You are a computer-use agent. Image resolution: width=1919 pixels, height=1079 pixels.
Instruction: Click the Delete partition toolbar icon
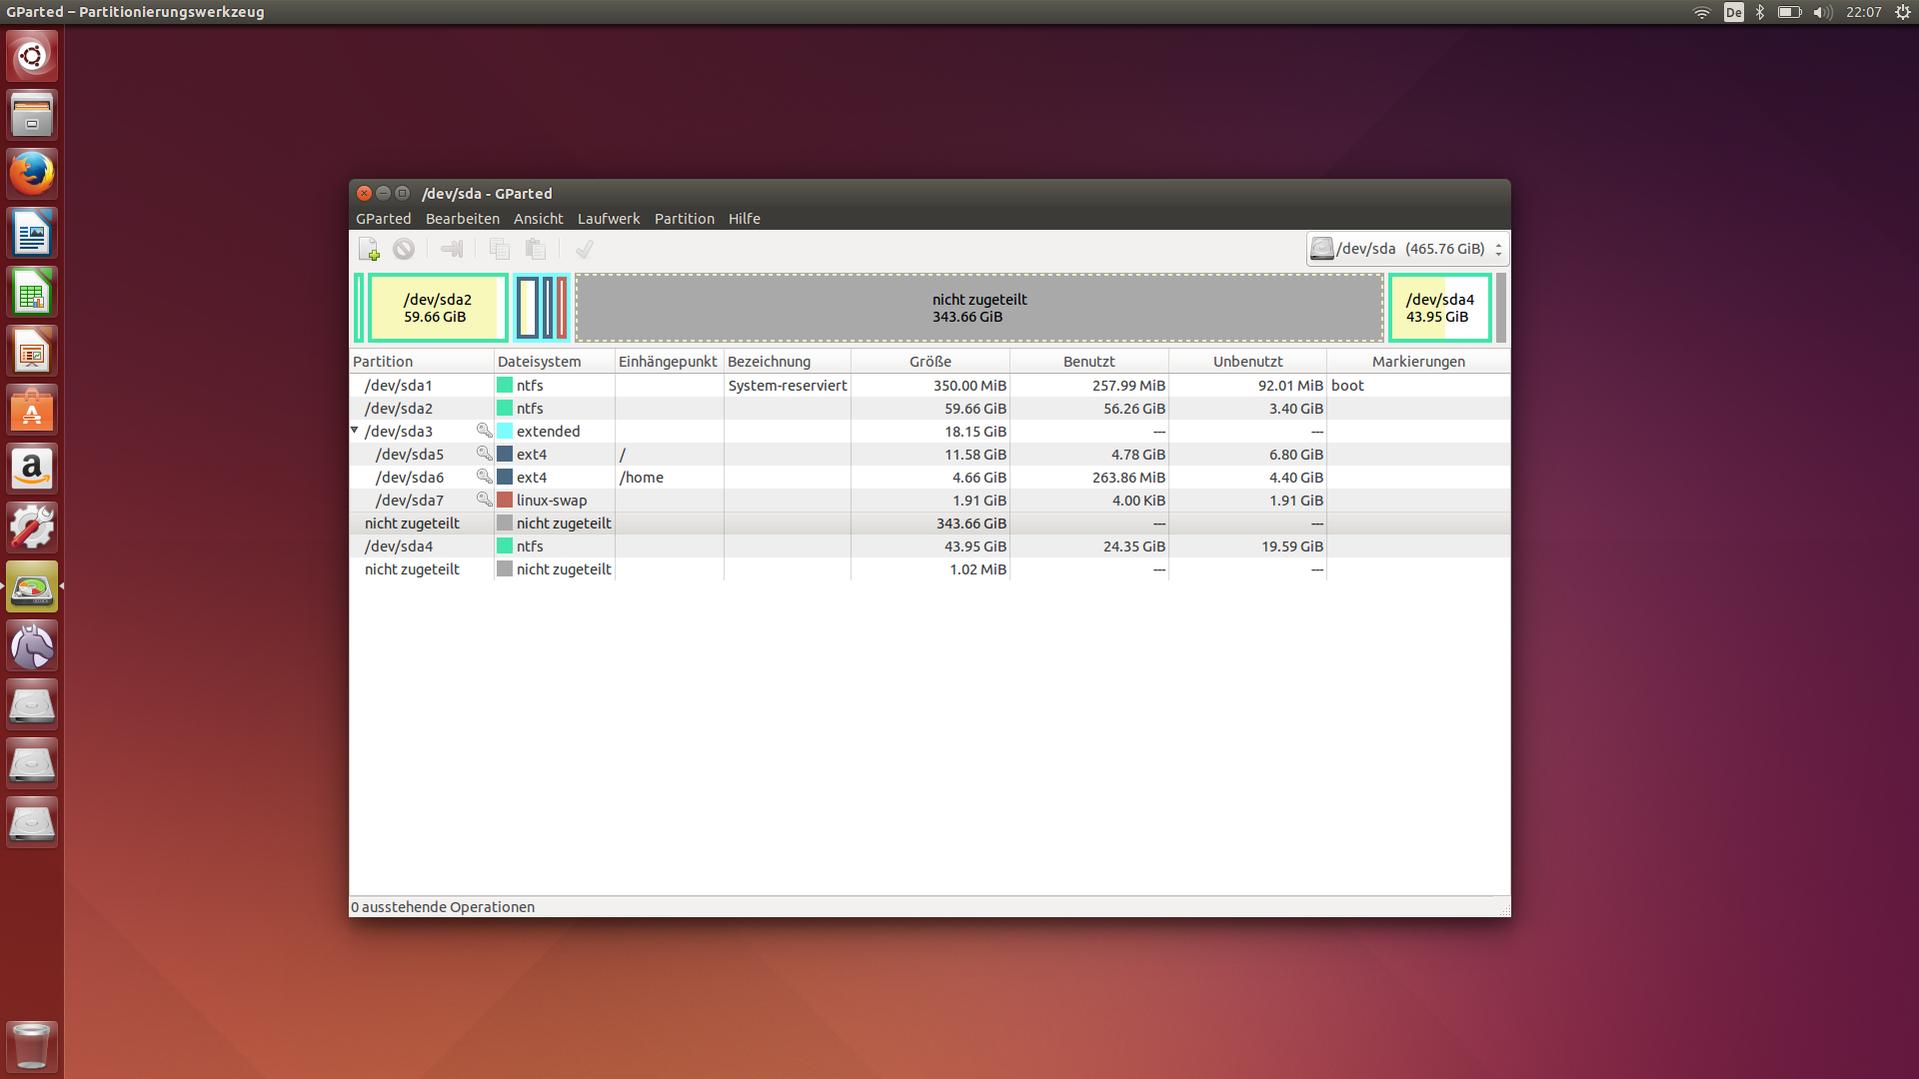pyautogui.click(x=404, y=249)
